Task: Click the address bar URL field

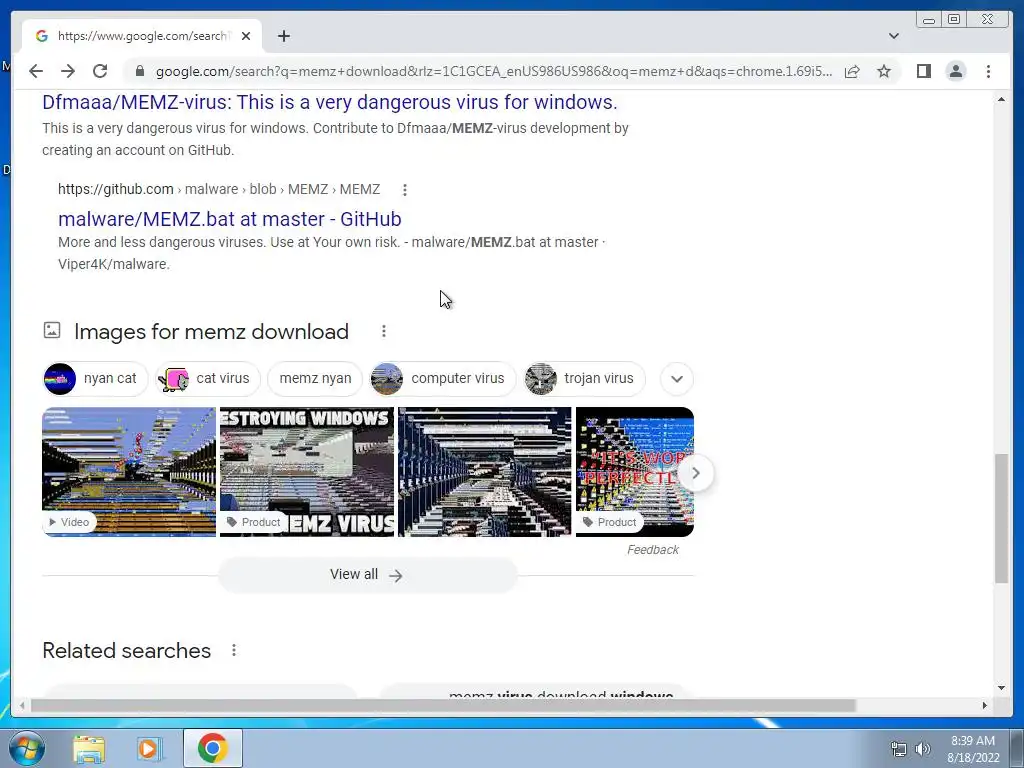Action: pyautogui.click(x=494, y=71)
